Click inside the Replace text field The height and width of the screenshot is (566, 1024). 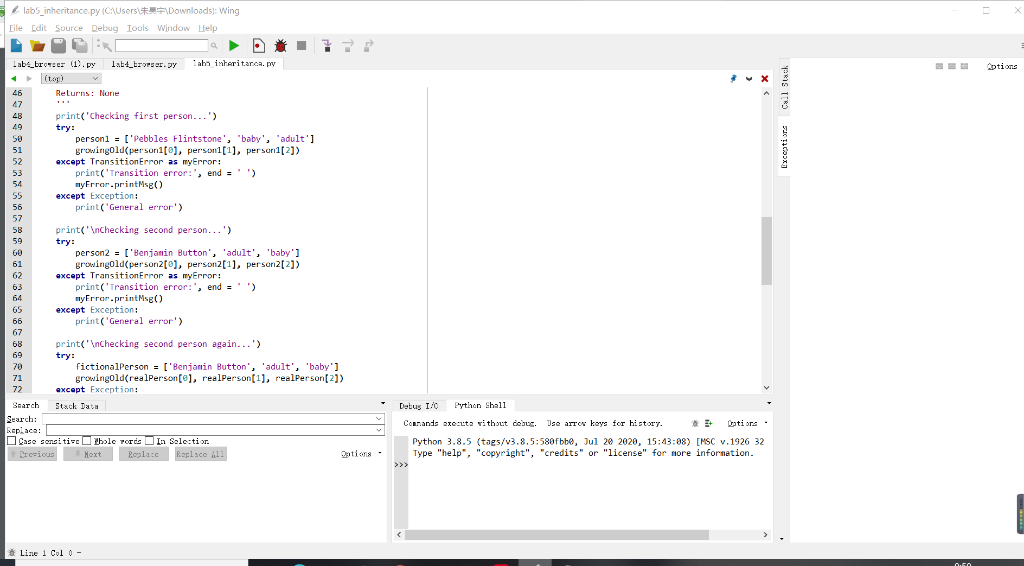click(x=210, y=430)
